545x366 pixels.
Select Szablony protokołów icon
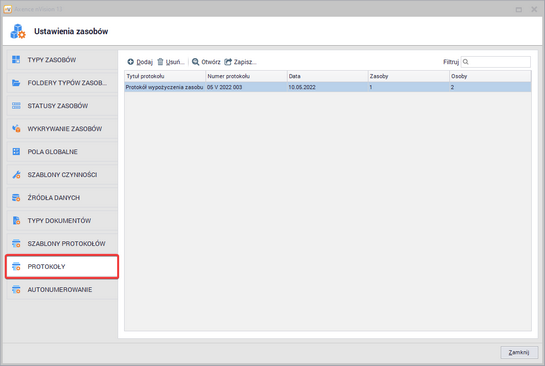tap(16, 243)
